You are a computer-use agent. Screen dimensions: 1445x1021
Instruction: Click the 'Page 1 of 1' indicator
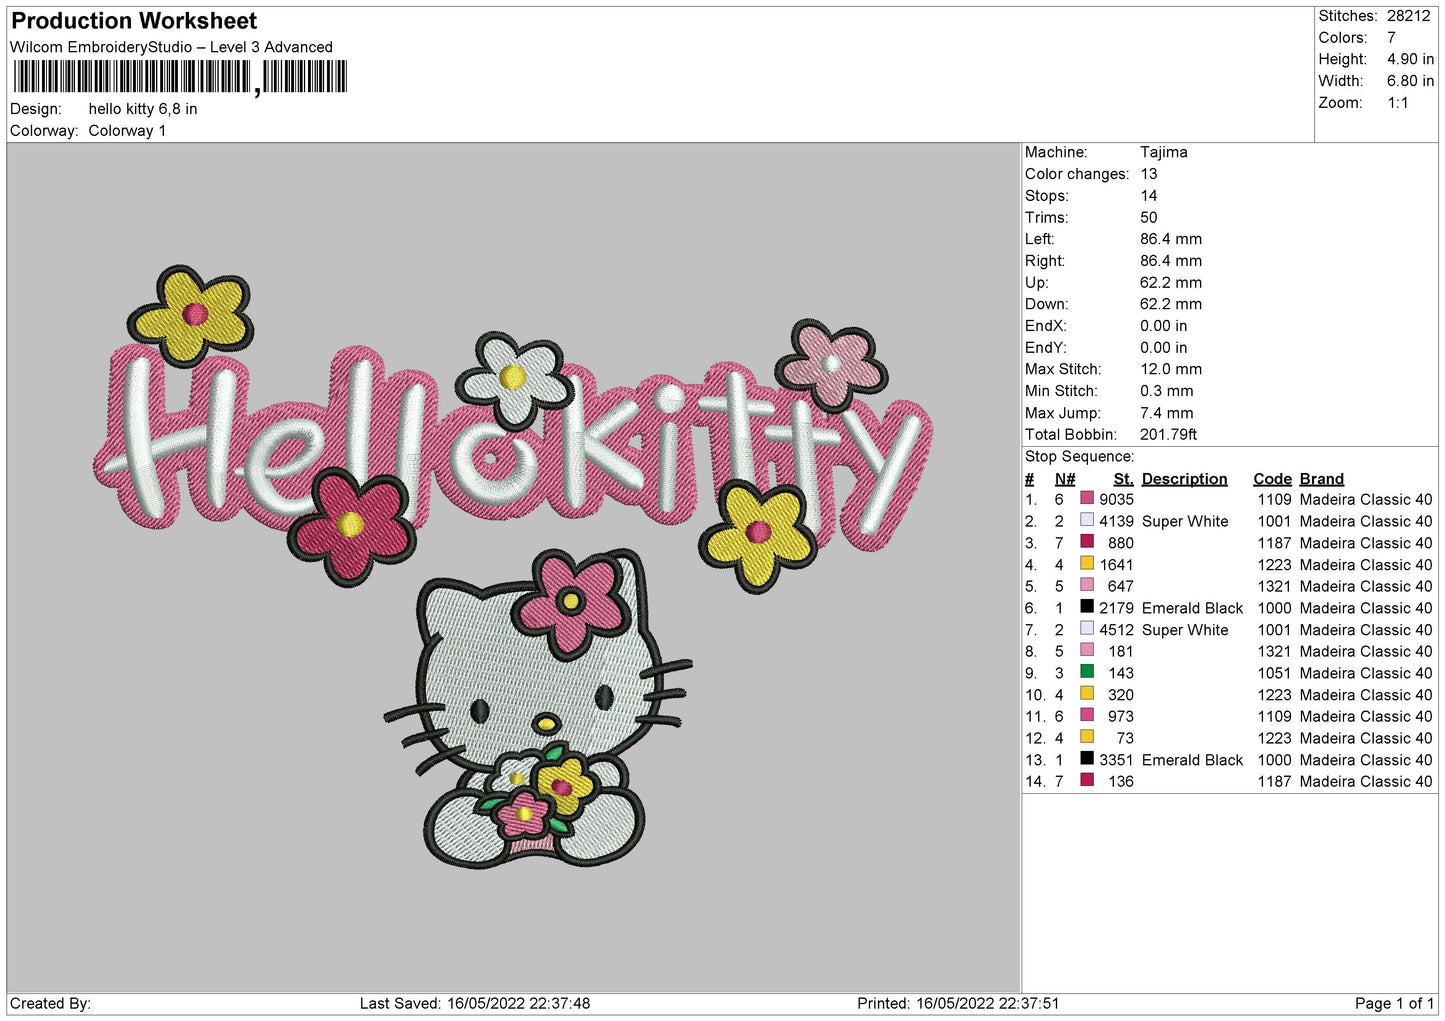(x=1395, y=1003)
